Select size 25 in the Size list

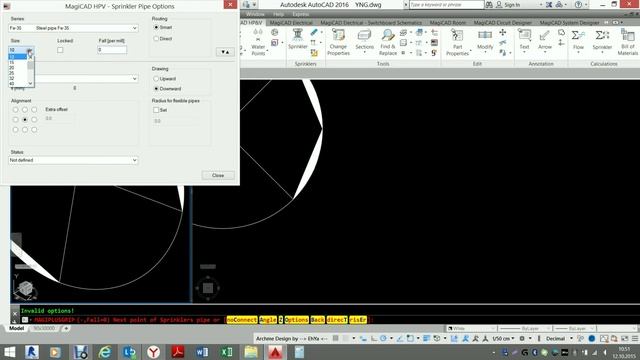tap(18, 73)
